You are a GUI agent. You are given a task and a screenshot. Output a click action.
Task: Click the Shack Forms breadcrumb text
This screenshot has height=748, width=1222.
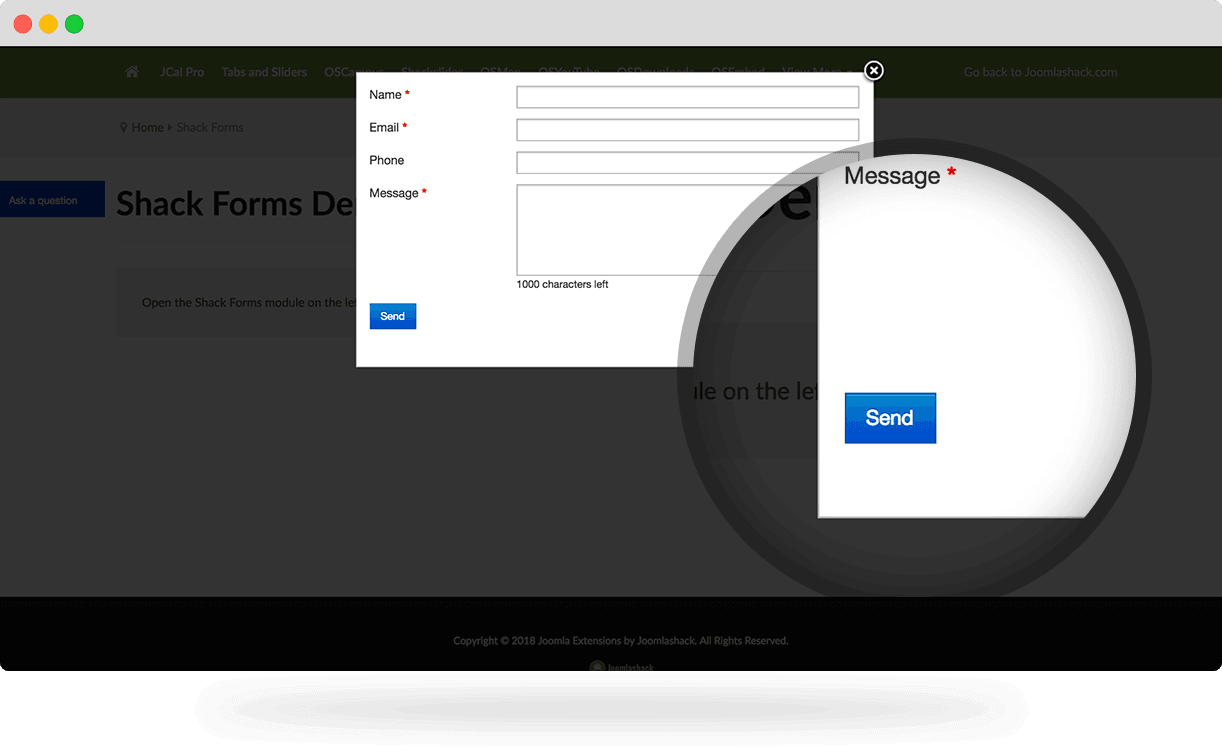(x=210, y=128)
